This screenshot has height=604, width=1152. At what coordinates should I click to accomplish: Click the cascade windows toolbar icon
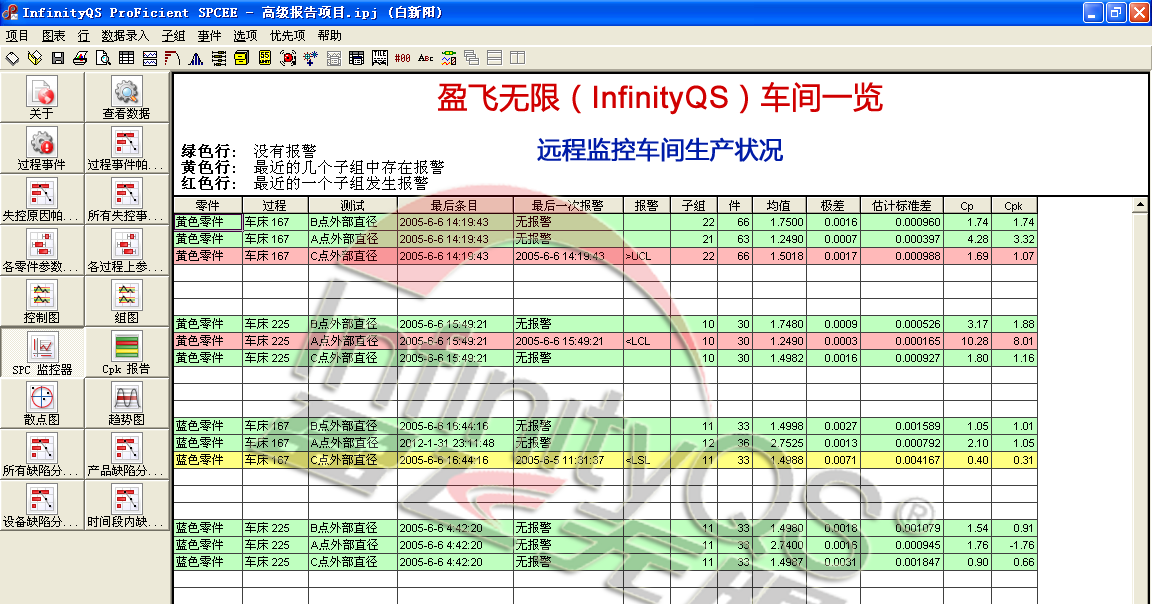[x=472, y=58]
